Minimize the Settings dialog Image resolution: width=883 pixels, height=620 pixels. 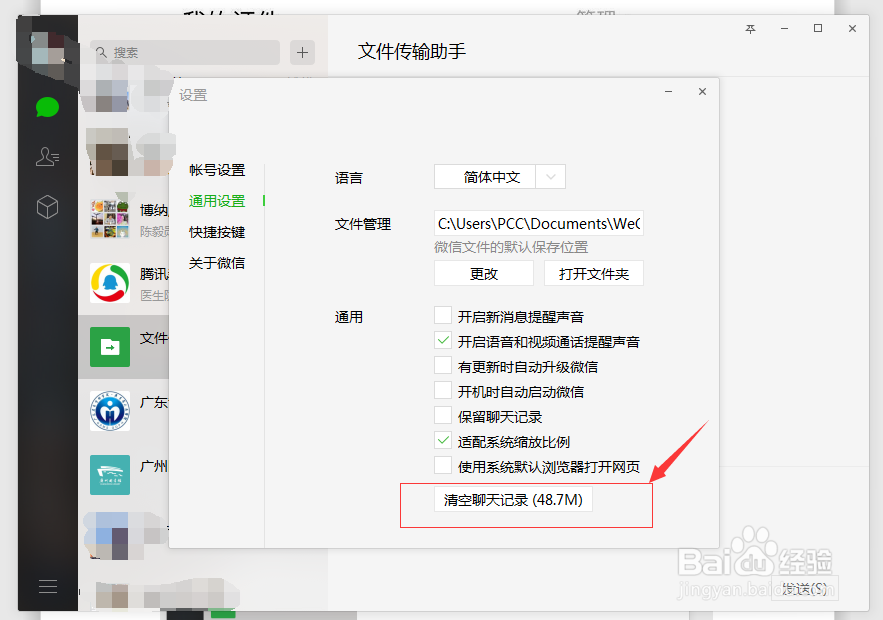(668, 91)
